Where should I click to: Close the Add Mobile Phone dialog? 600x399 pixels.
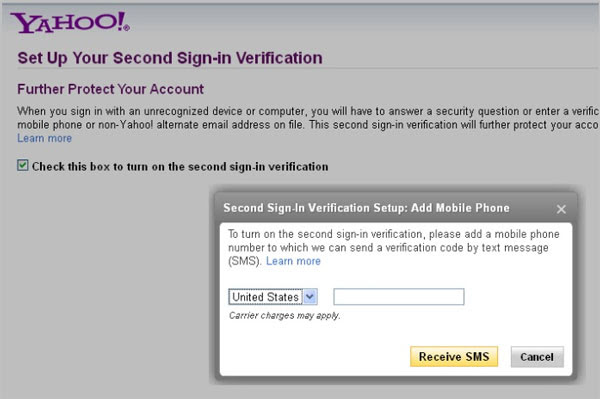click(561, 209)
